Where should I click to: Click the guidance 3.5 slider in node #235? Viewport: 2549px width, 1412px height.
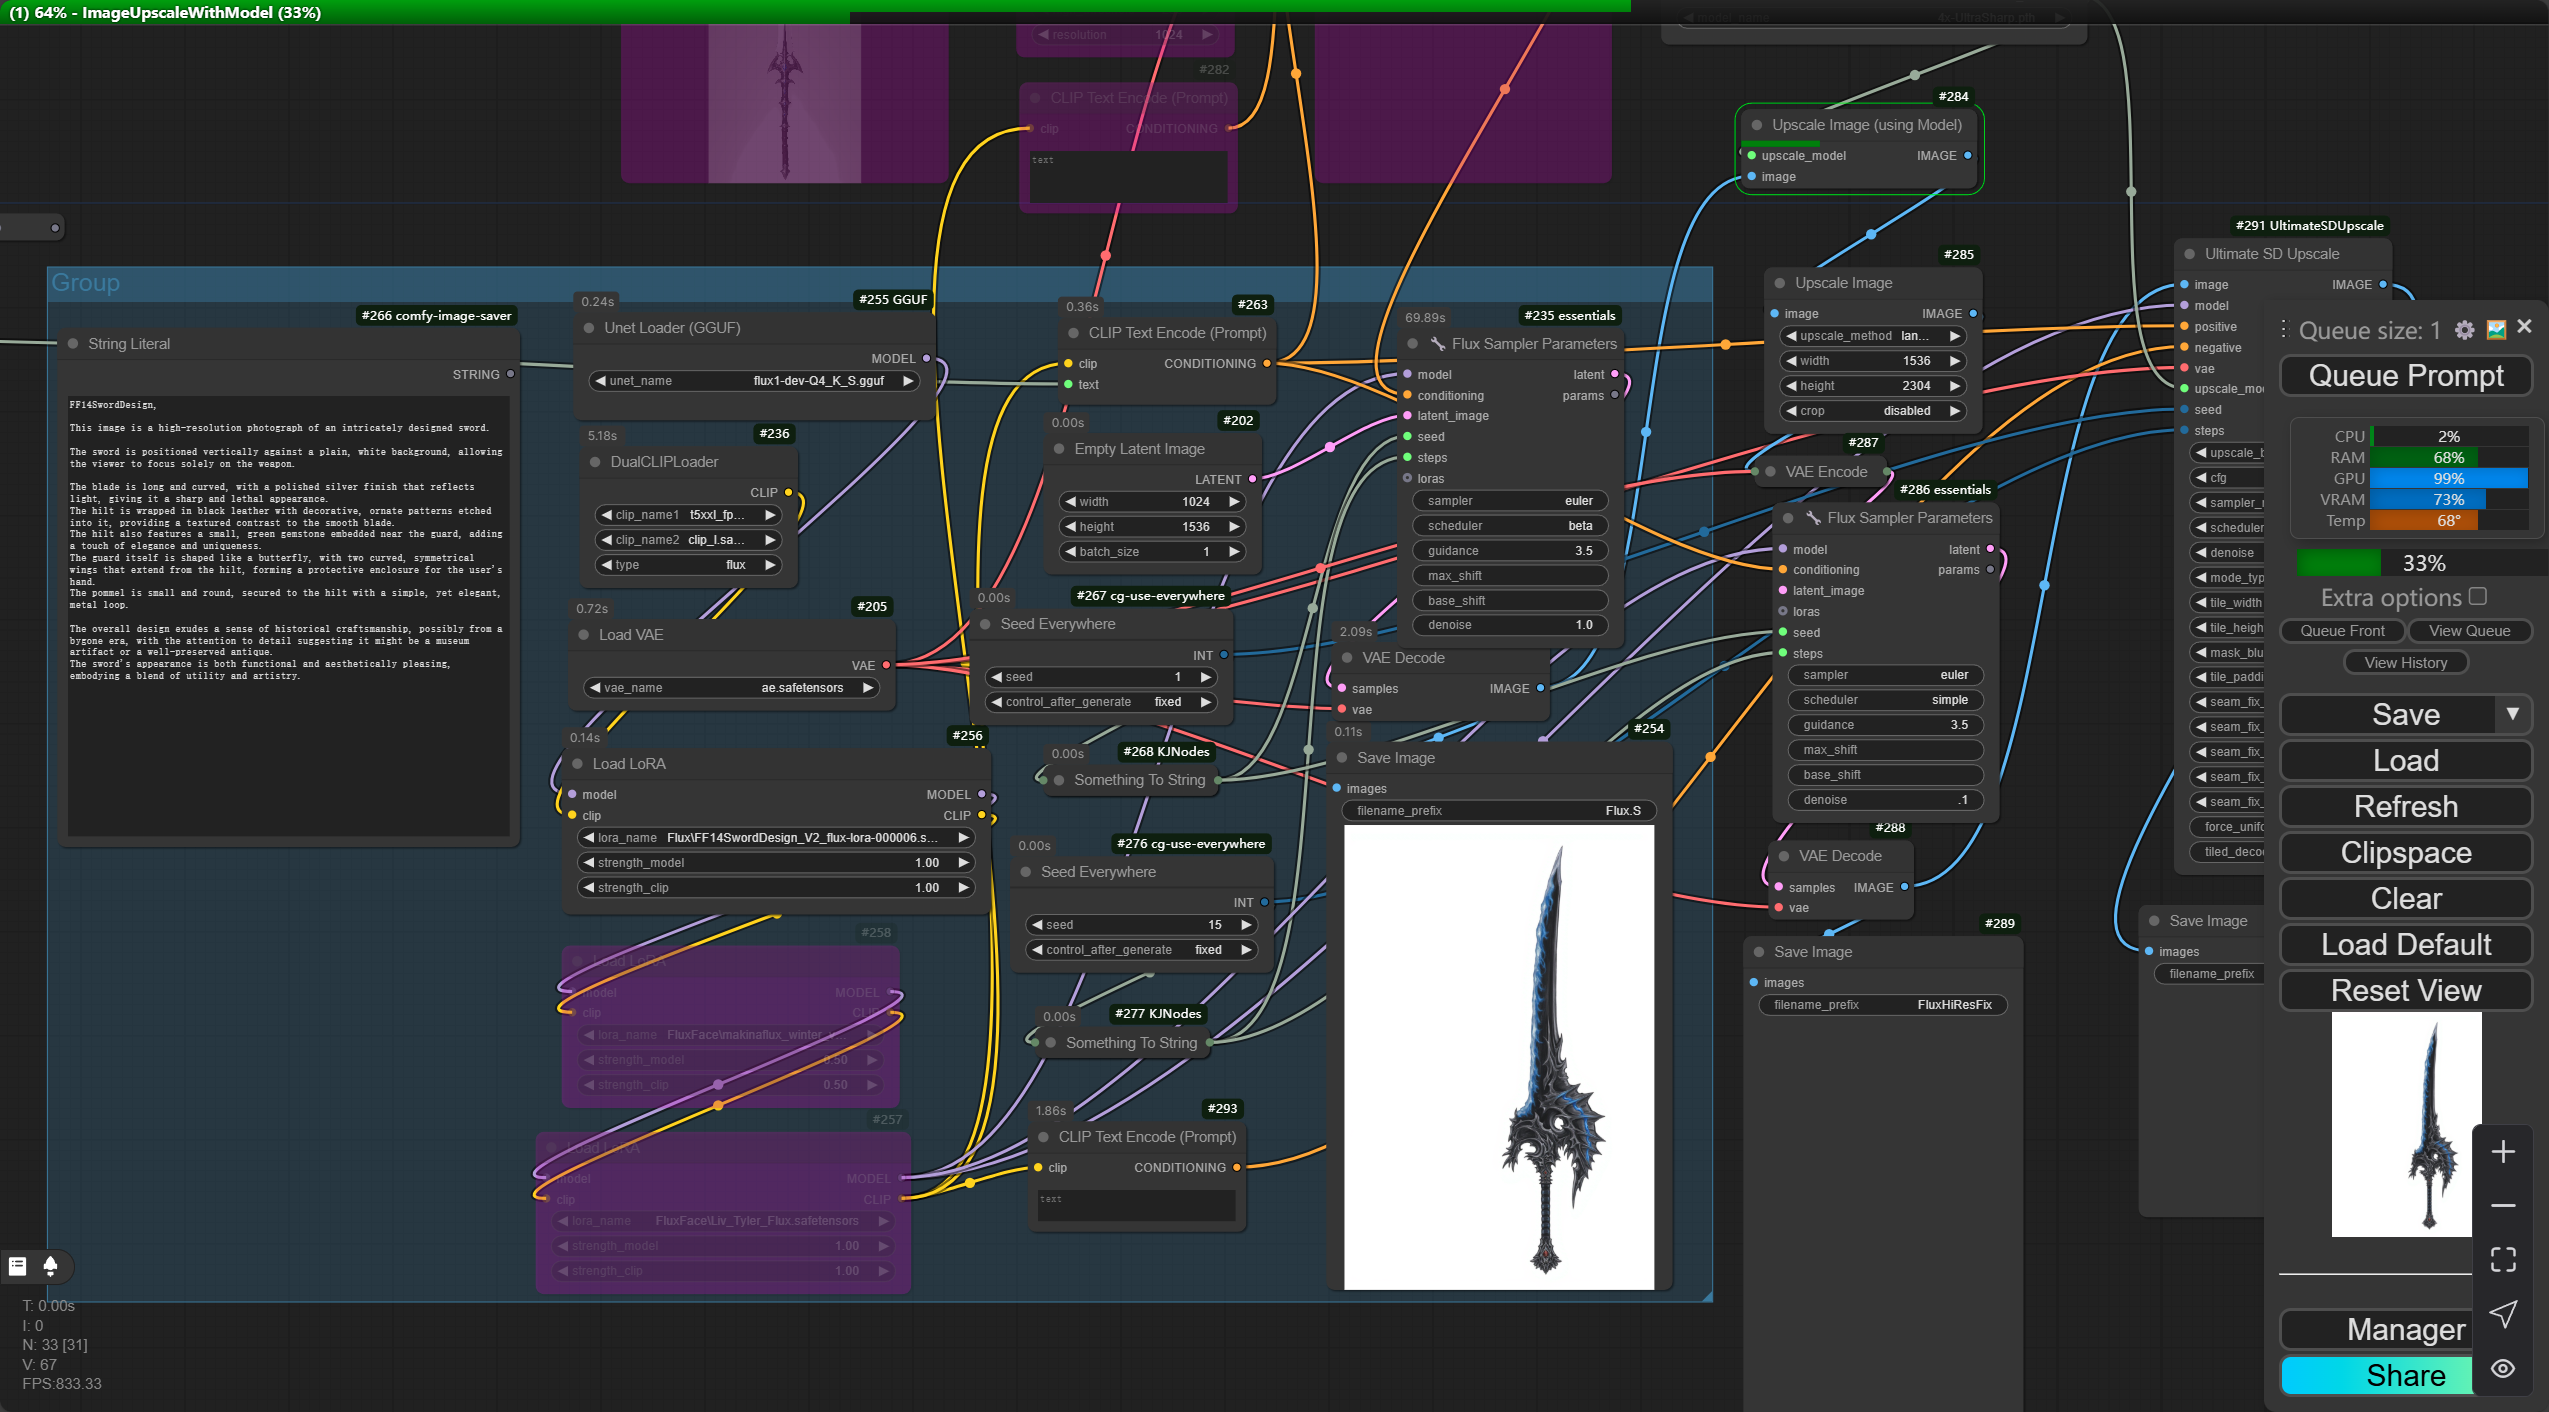[x=1509, y=551]
